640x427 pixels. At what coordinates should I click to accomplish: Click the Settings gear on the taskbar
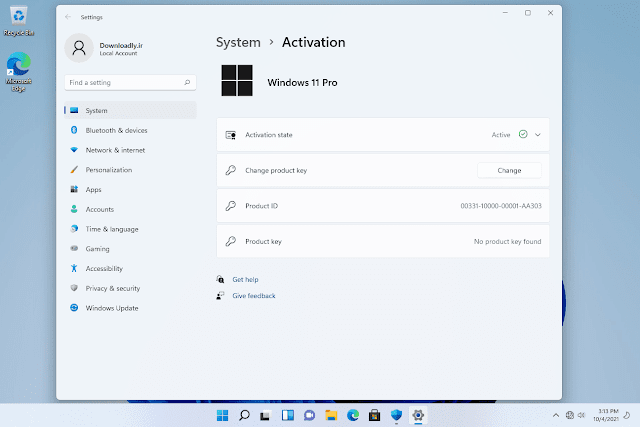point(418,416)
